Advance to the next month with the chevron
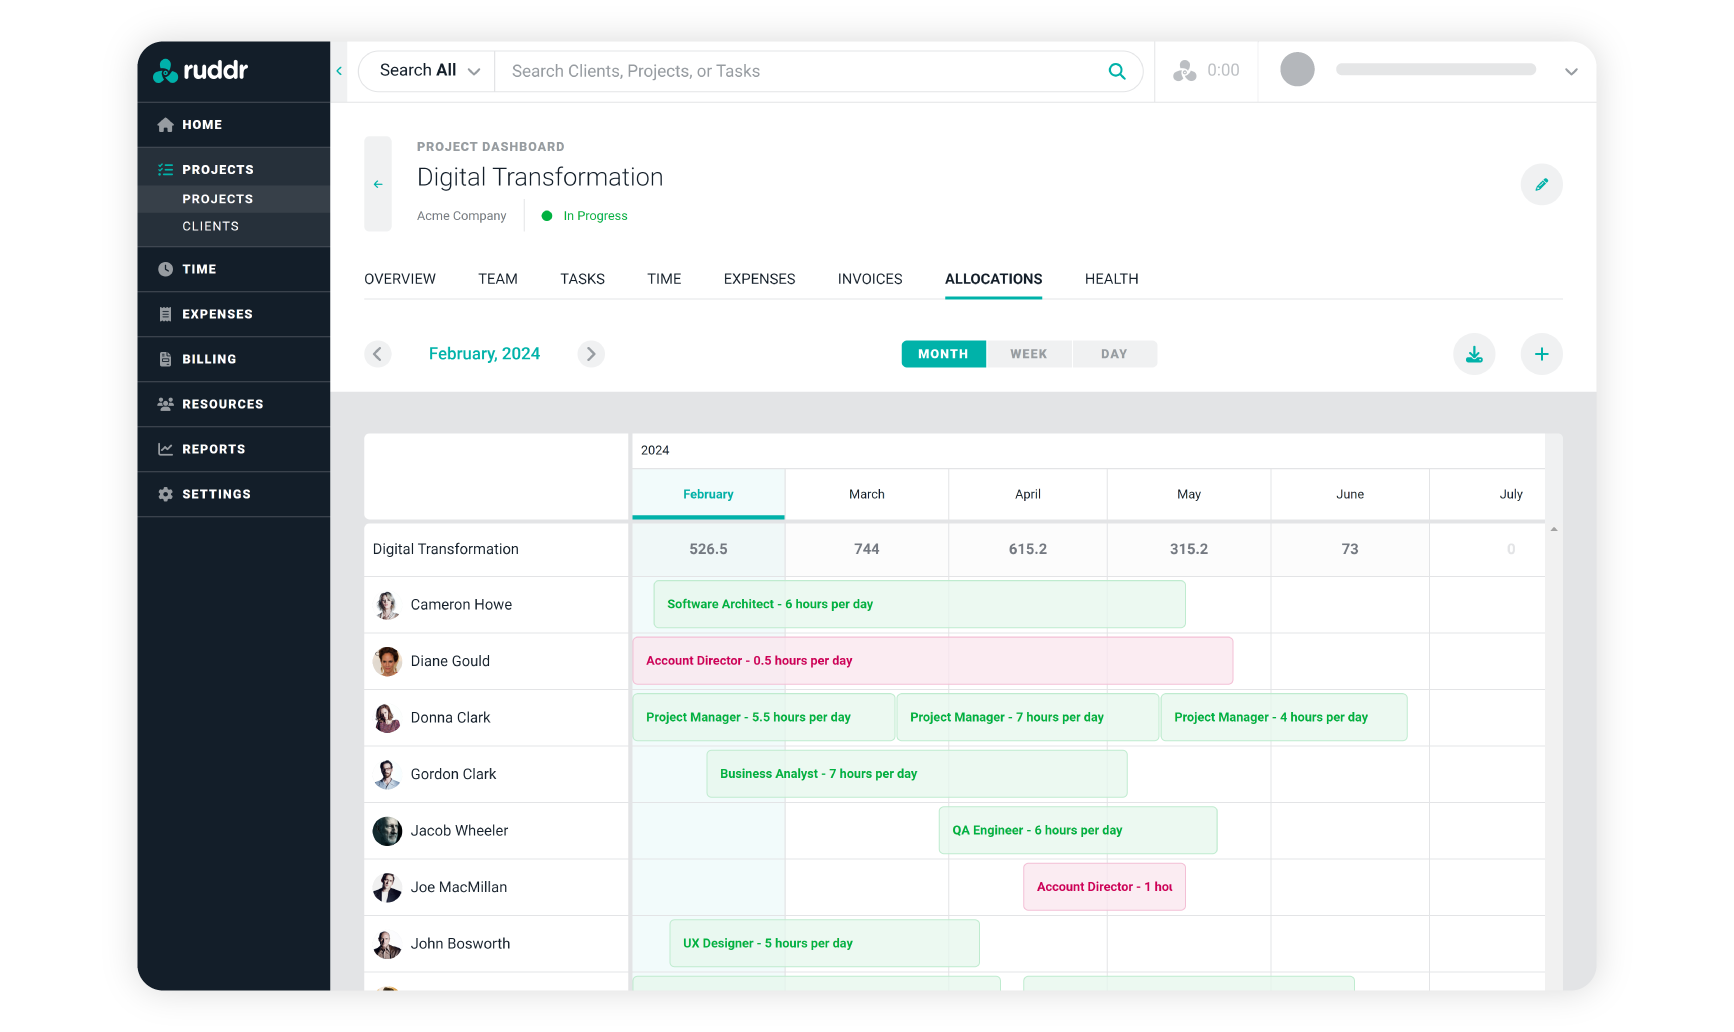This screenshot has width=1734, height=1032. (590, 353)
